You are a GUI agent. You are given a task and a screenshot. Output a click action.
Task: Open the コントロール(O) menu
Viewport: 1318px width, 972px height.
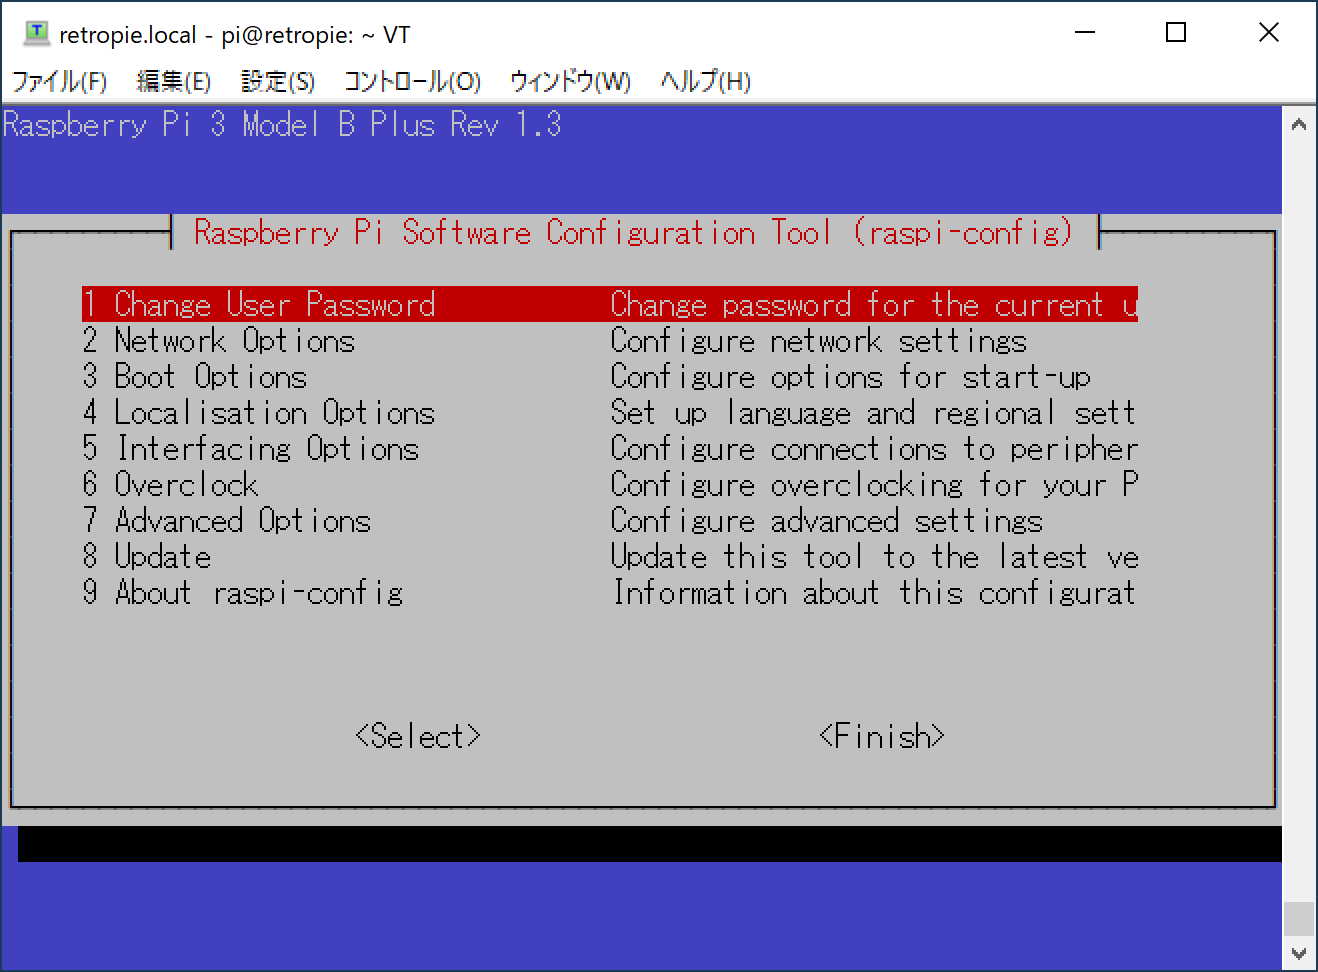point(412,81)
